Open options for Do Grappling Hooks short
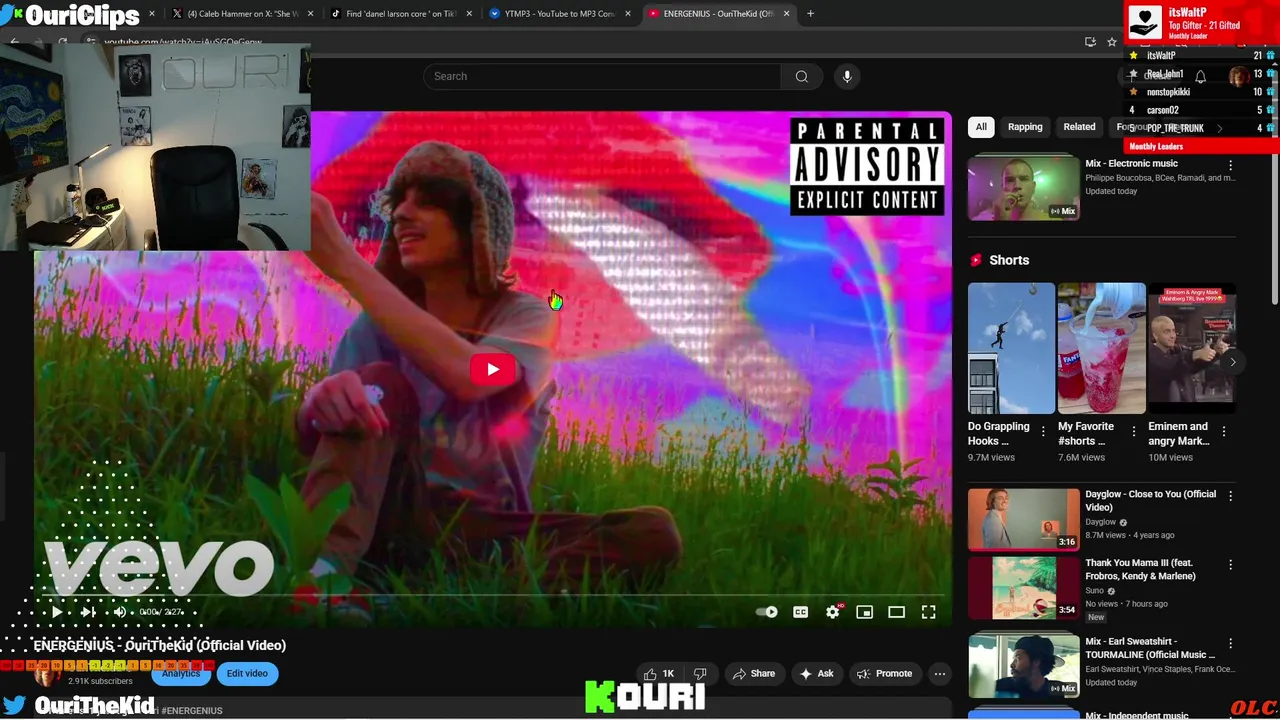1280x720 pixels. (x=1043, y=431)
